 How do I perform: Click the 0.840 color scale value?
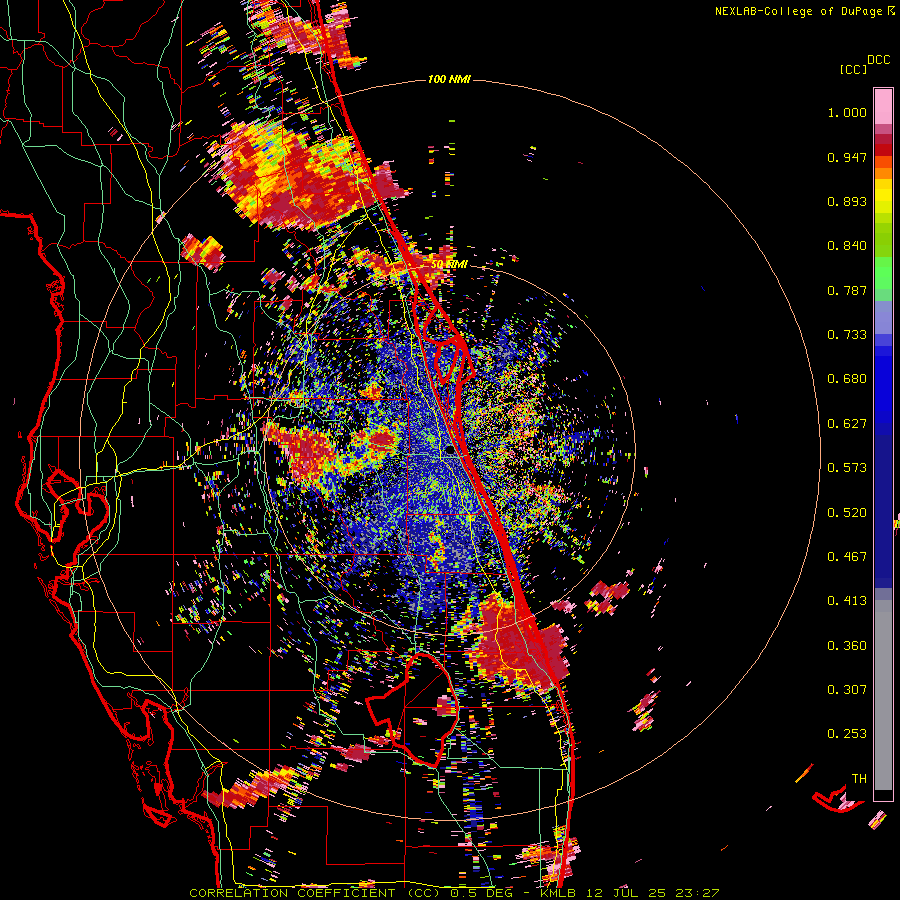coord(847,246)
